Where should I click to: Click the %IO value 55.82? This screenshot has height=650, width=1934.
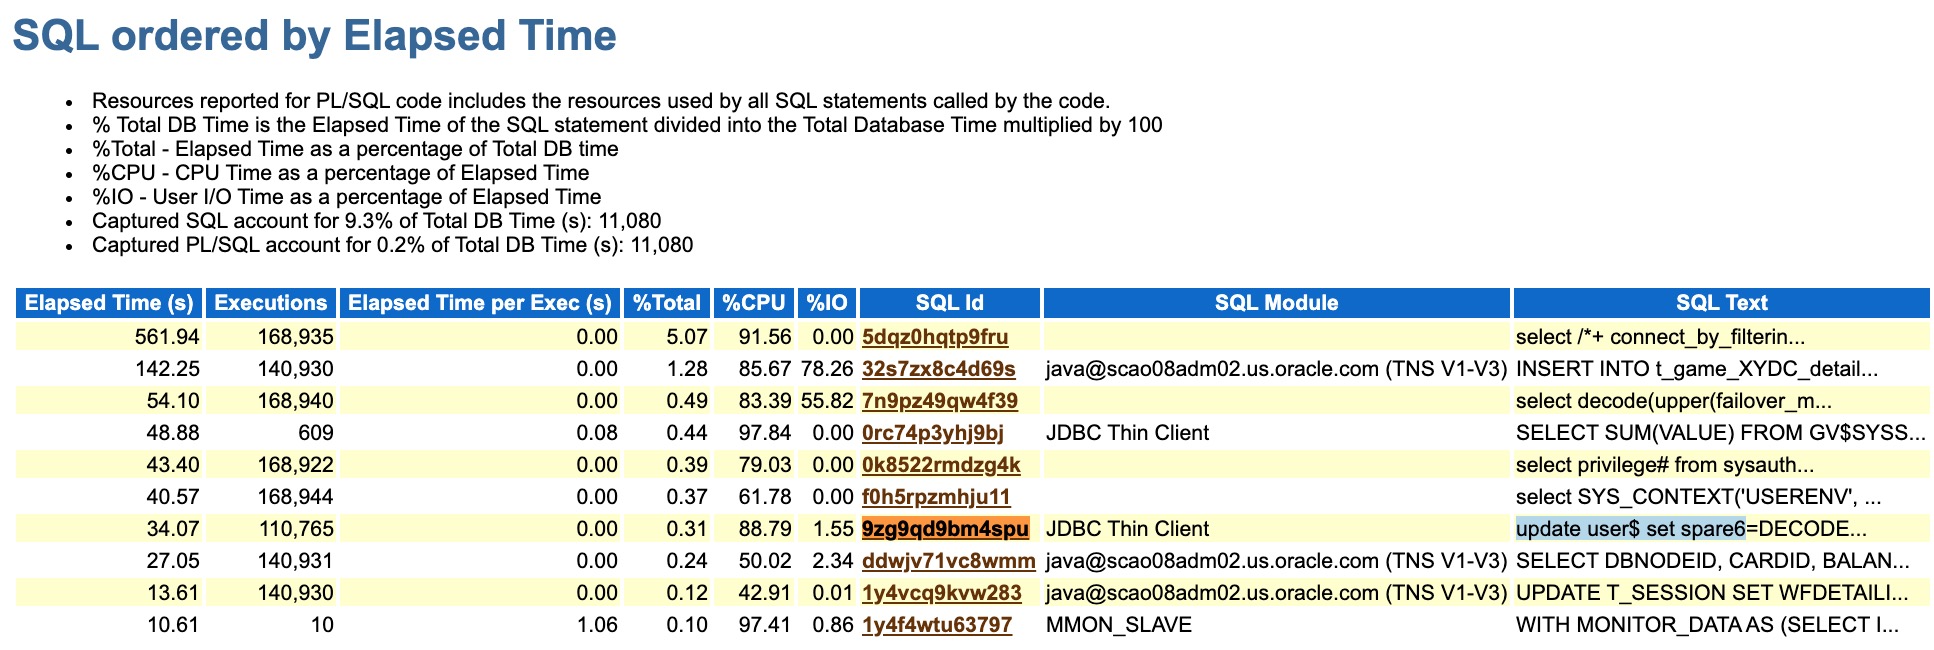[x=827, y=401]
